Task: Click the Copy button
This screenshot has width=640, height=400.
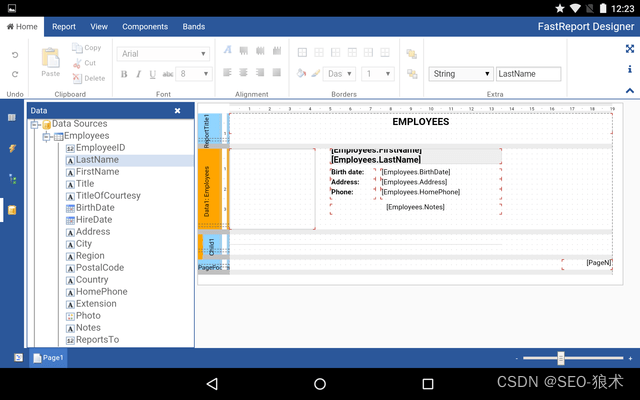Action: pos(87,47)
